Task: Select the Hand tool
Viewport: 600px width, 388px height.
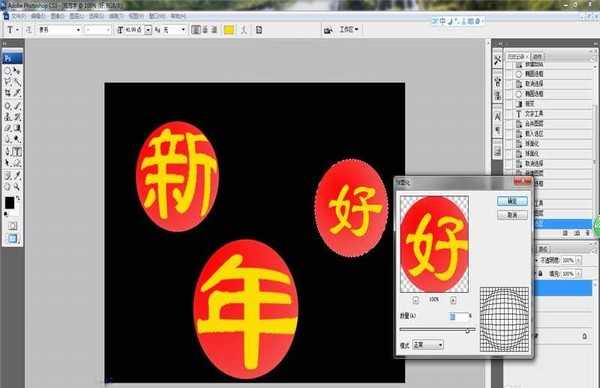Action: (8, 187)
